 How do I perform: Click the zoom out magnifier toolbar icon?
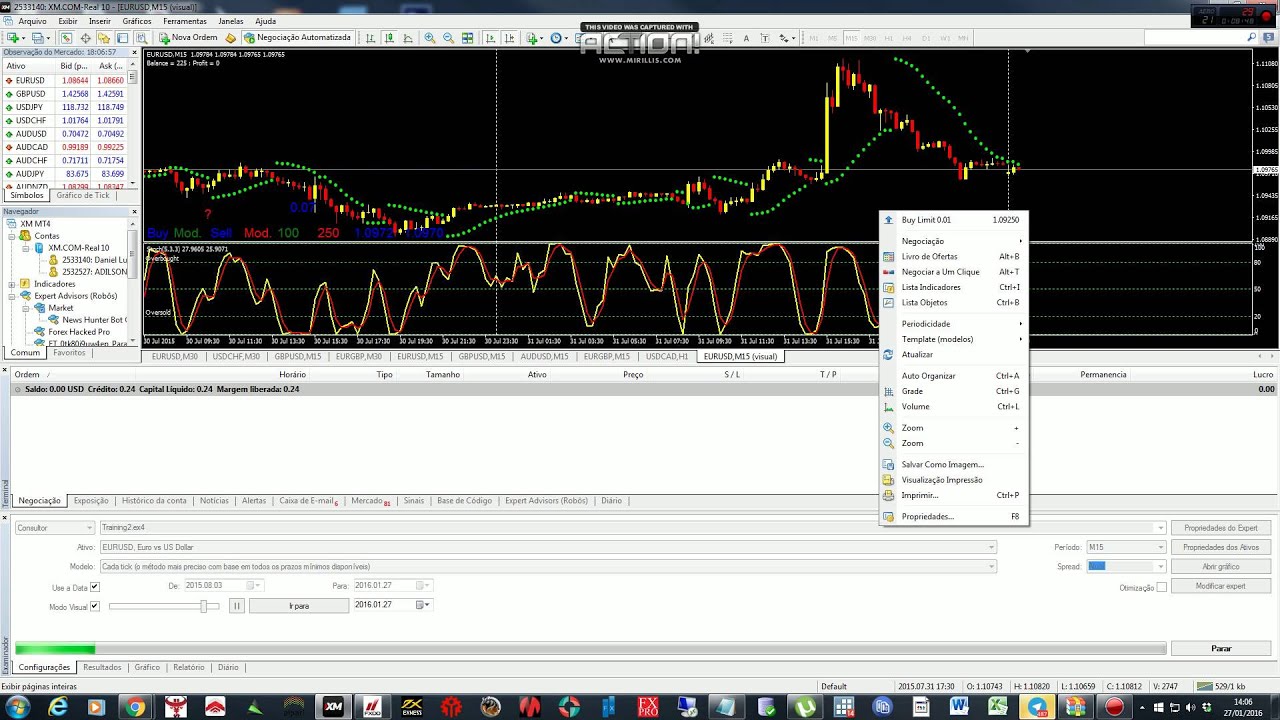(x=449, y=38)
